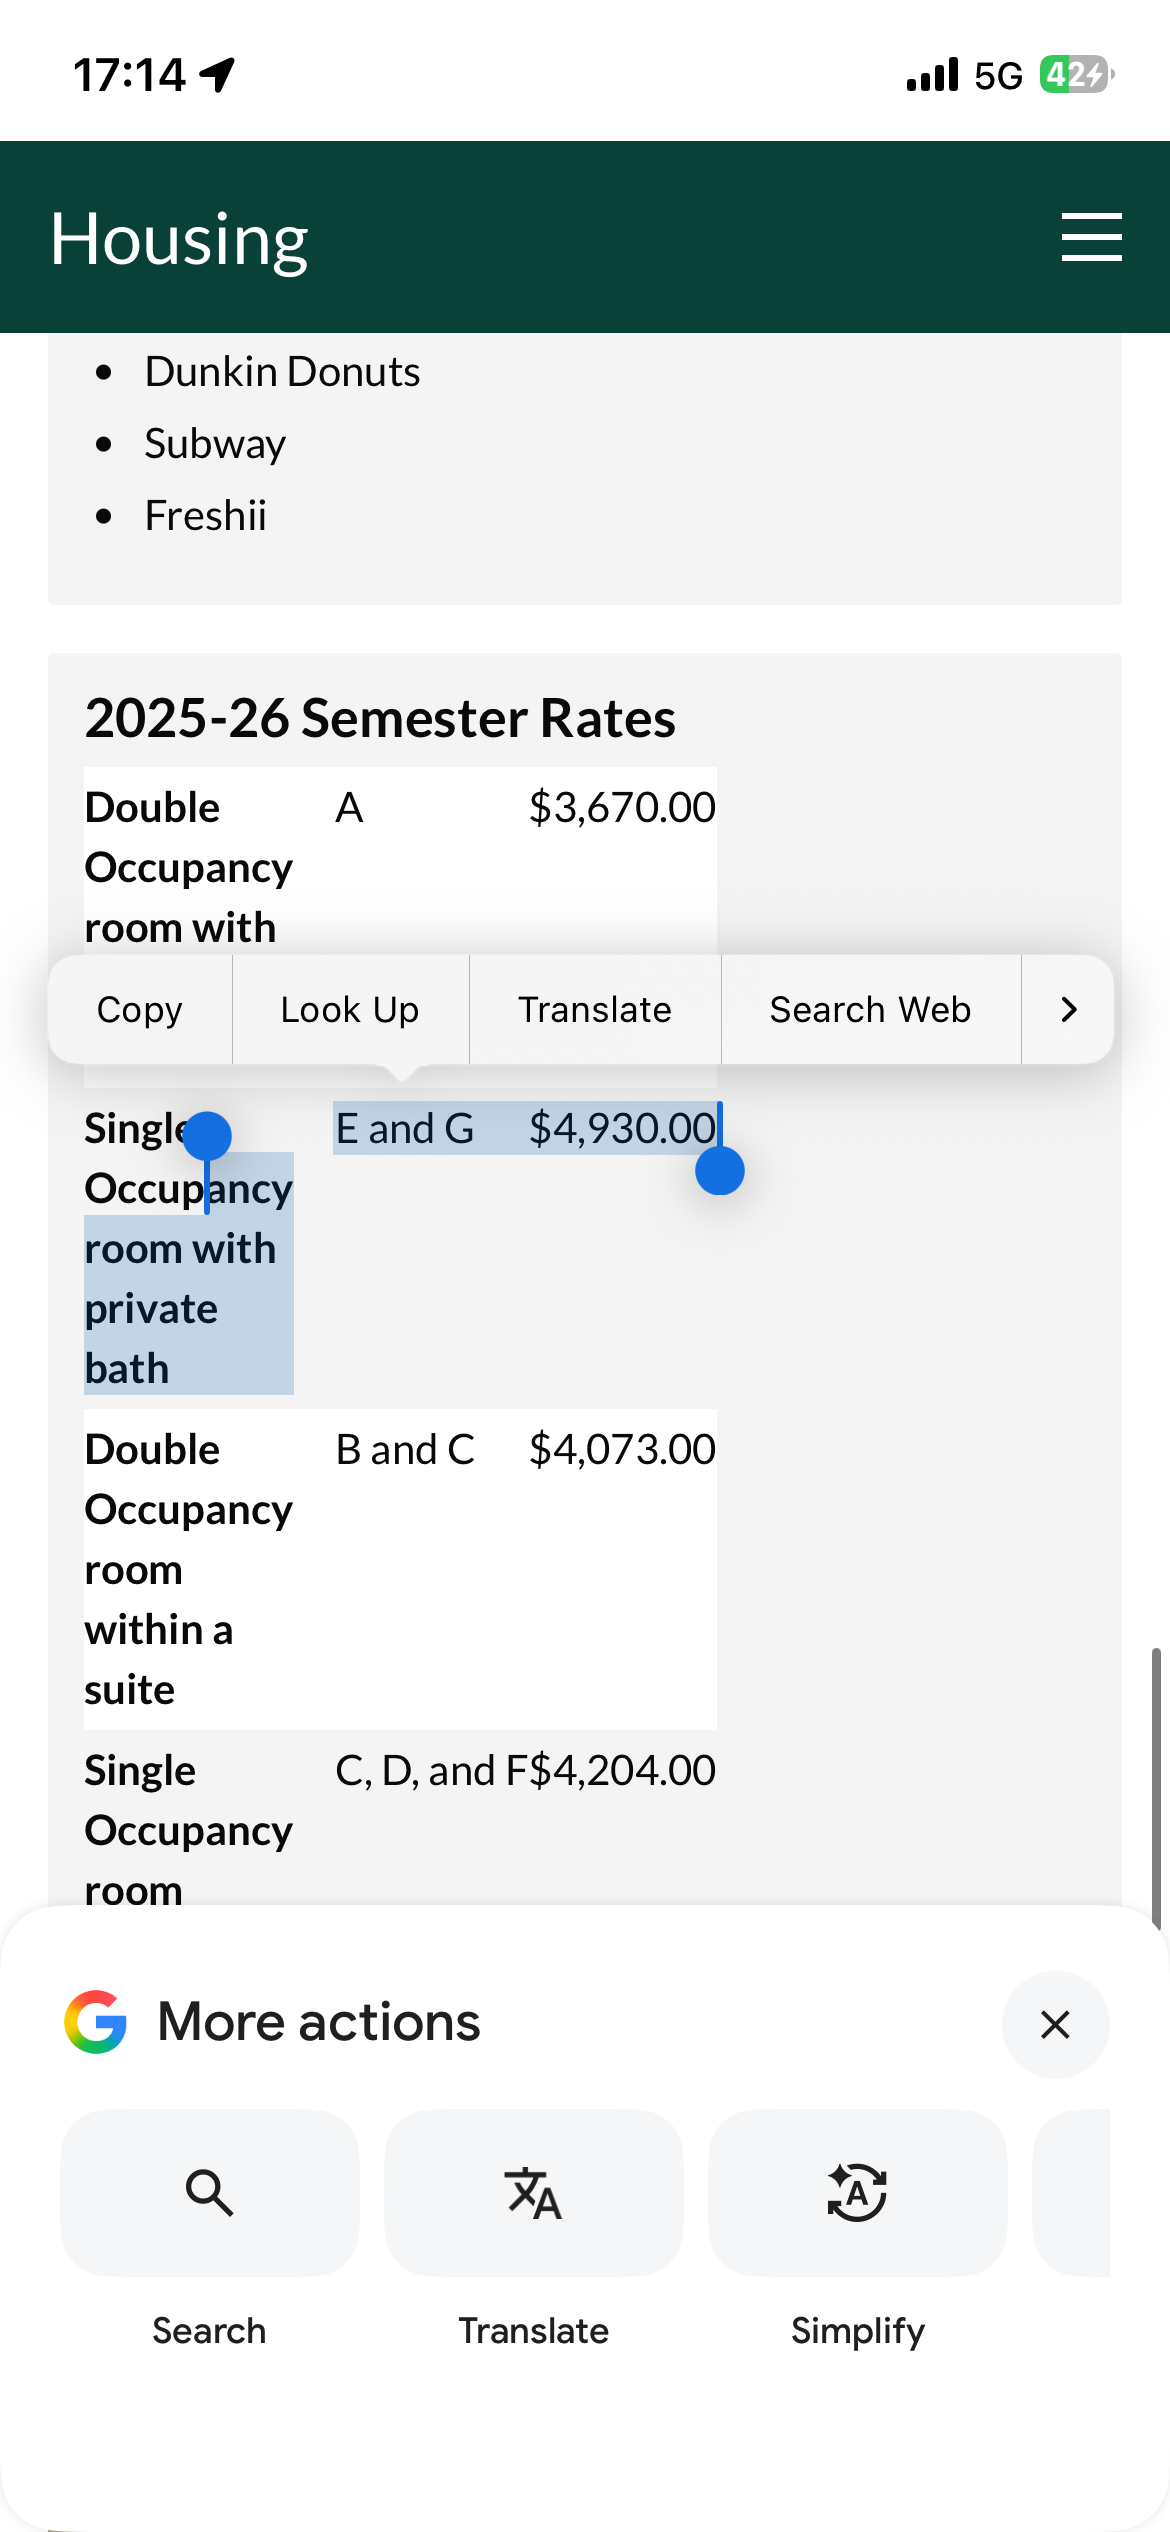
Task: Tap the Simplify action tile icon
Action: tap(857, 2193)
